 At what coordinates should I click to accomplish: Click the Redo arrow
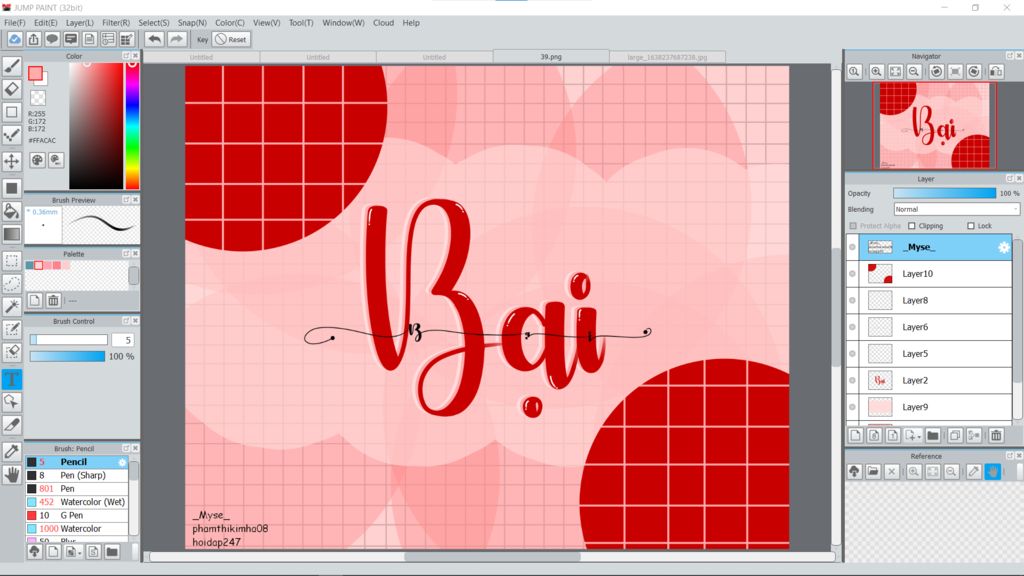176,39
